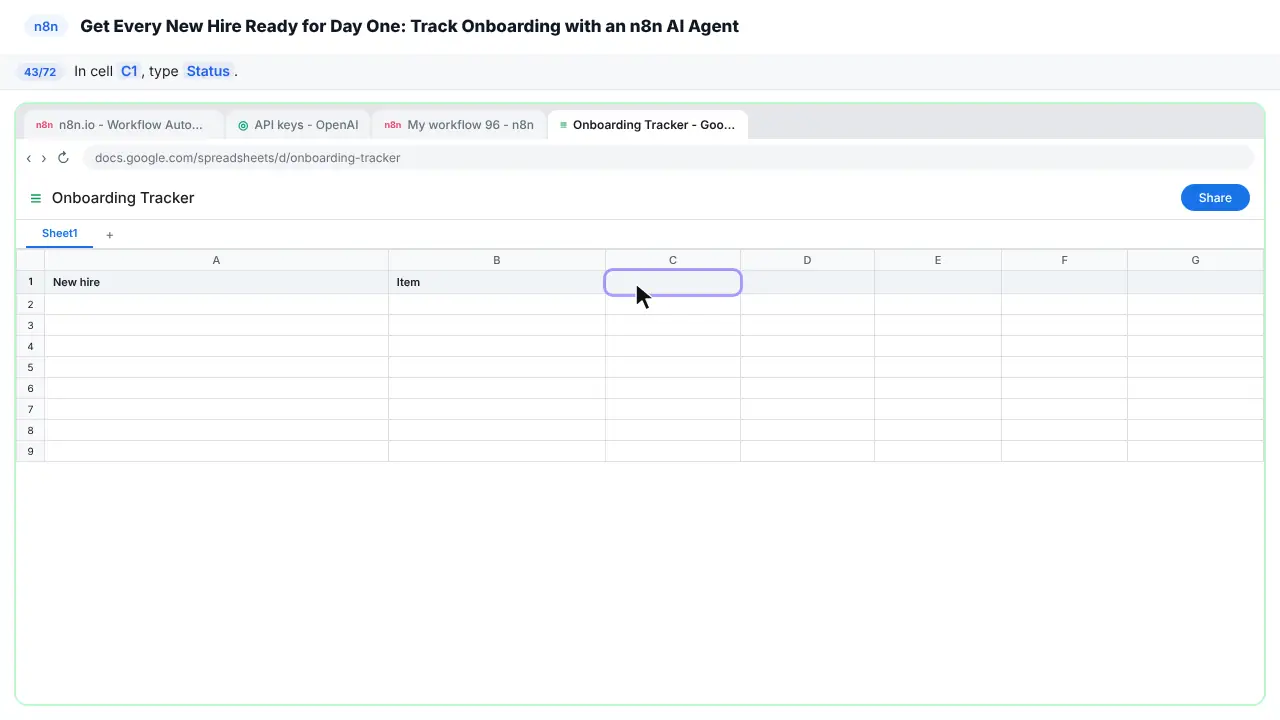Screen dimensions: 1280x720
Task: Select row 4 header
Action: pos(30,346)
